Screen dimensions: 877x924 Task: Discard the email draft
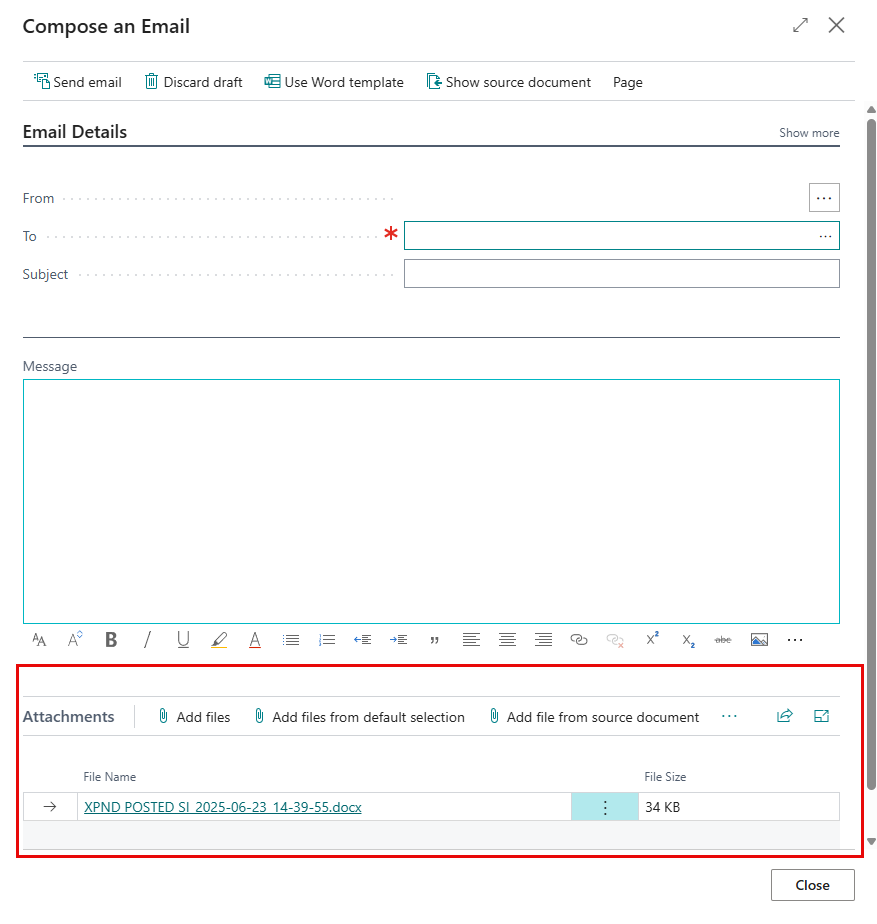pyautogui.click(x=194, y=82)
